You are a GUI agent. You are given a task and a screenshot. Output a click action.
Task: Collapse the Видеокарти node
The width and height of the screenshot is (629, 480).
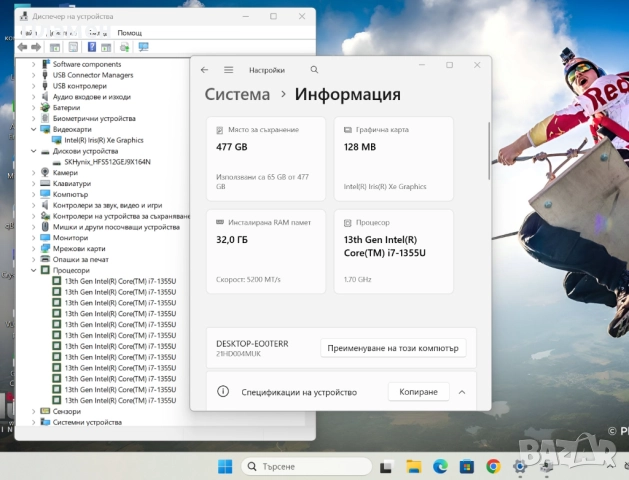coord(34,129)
